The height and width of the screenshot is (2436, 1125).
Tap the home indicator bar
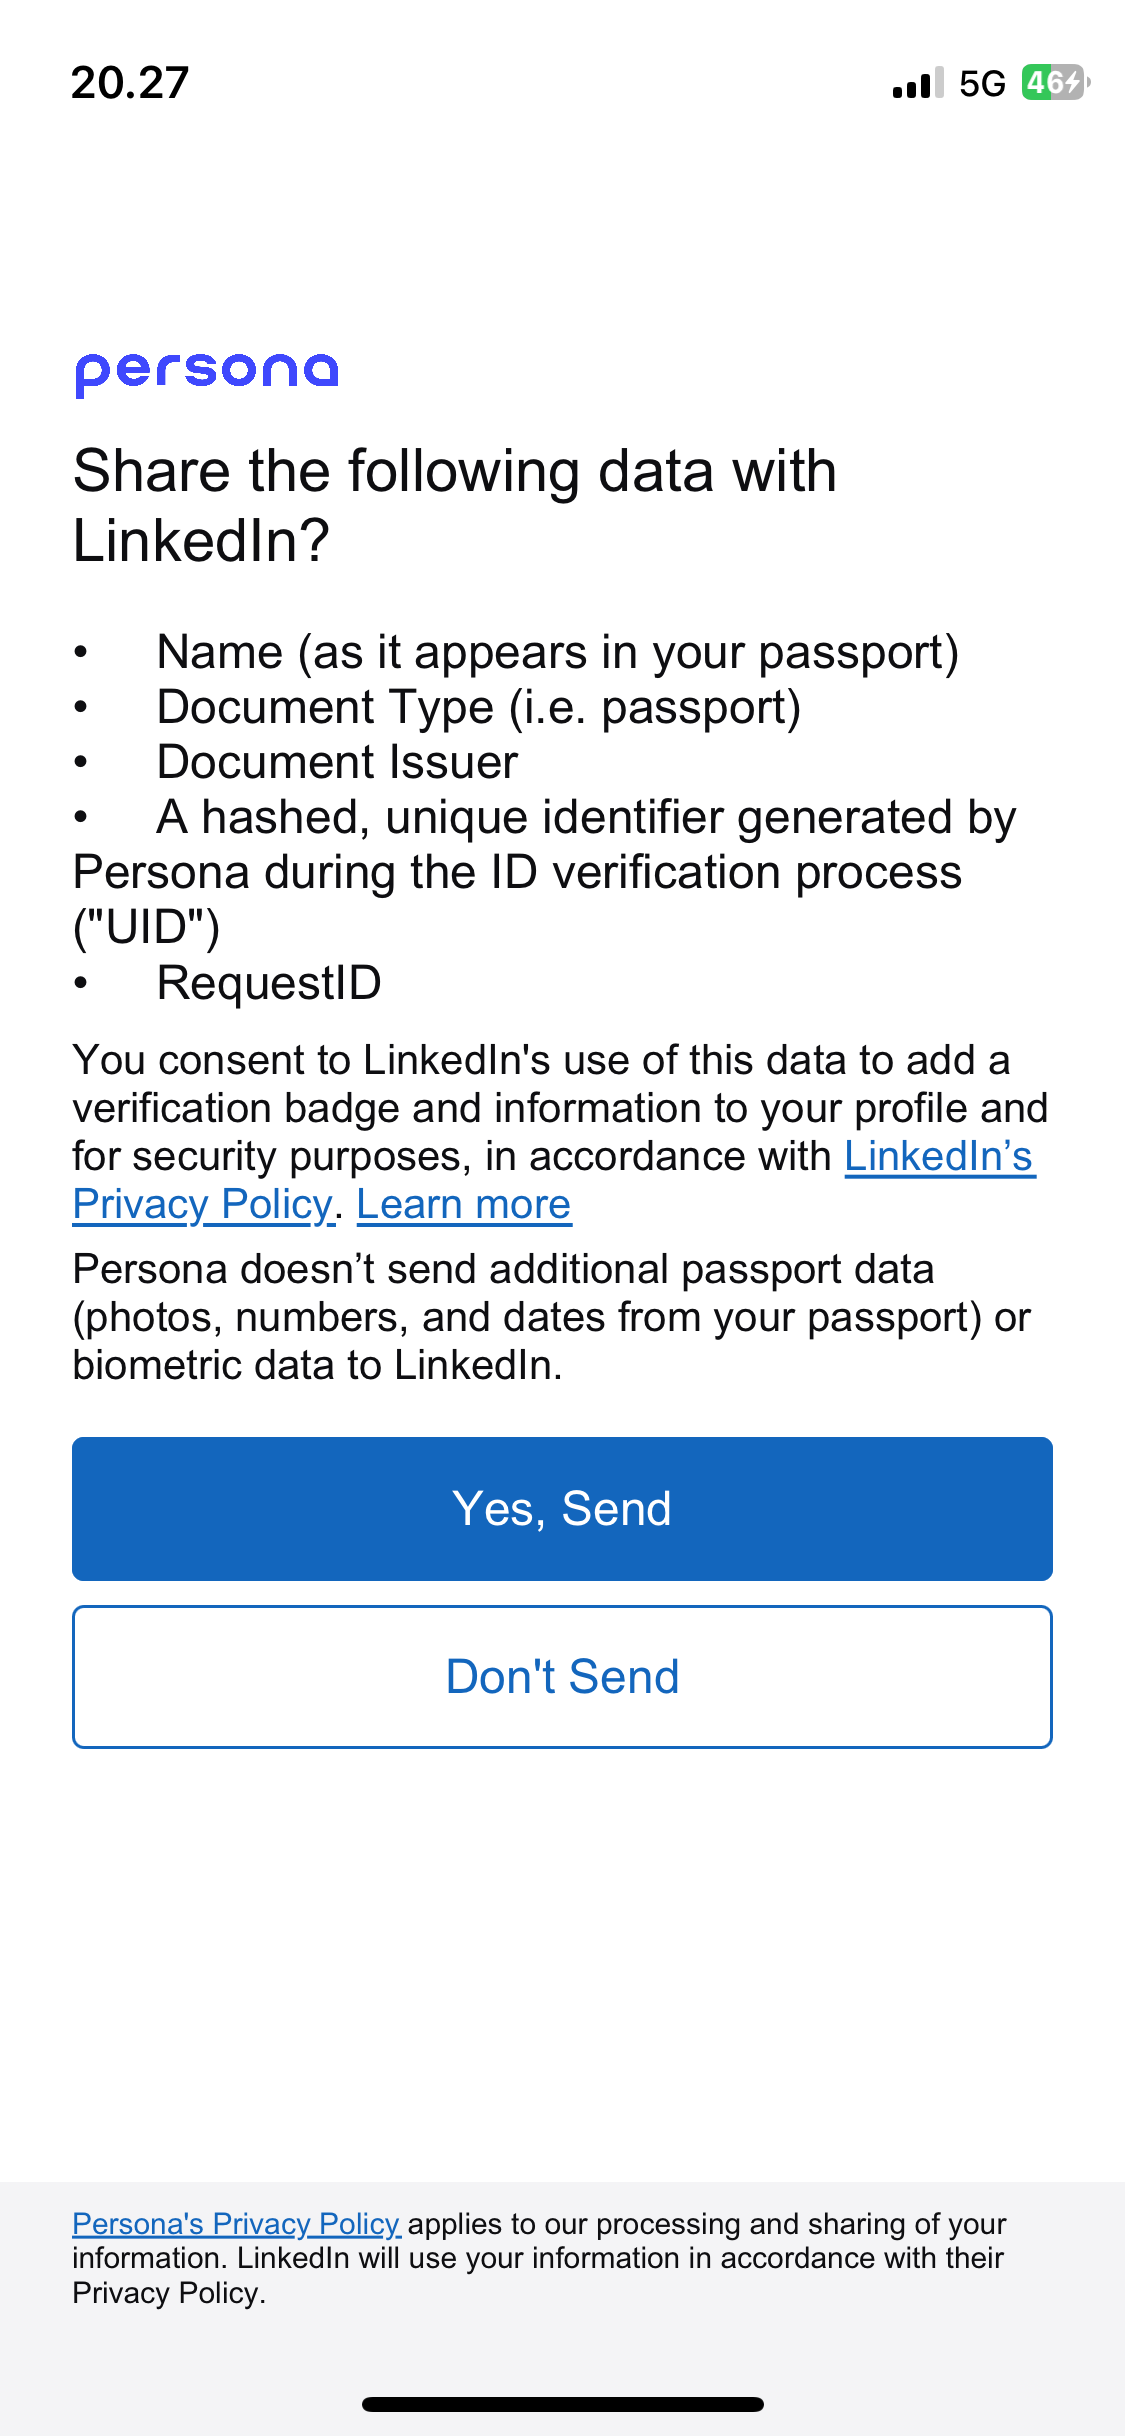[x=562, y=2404]
